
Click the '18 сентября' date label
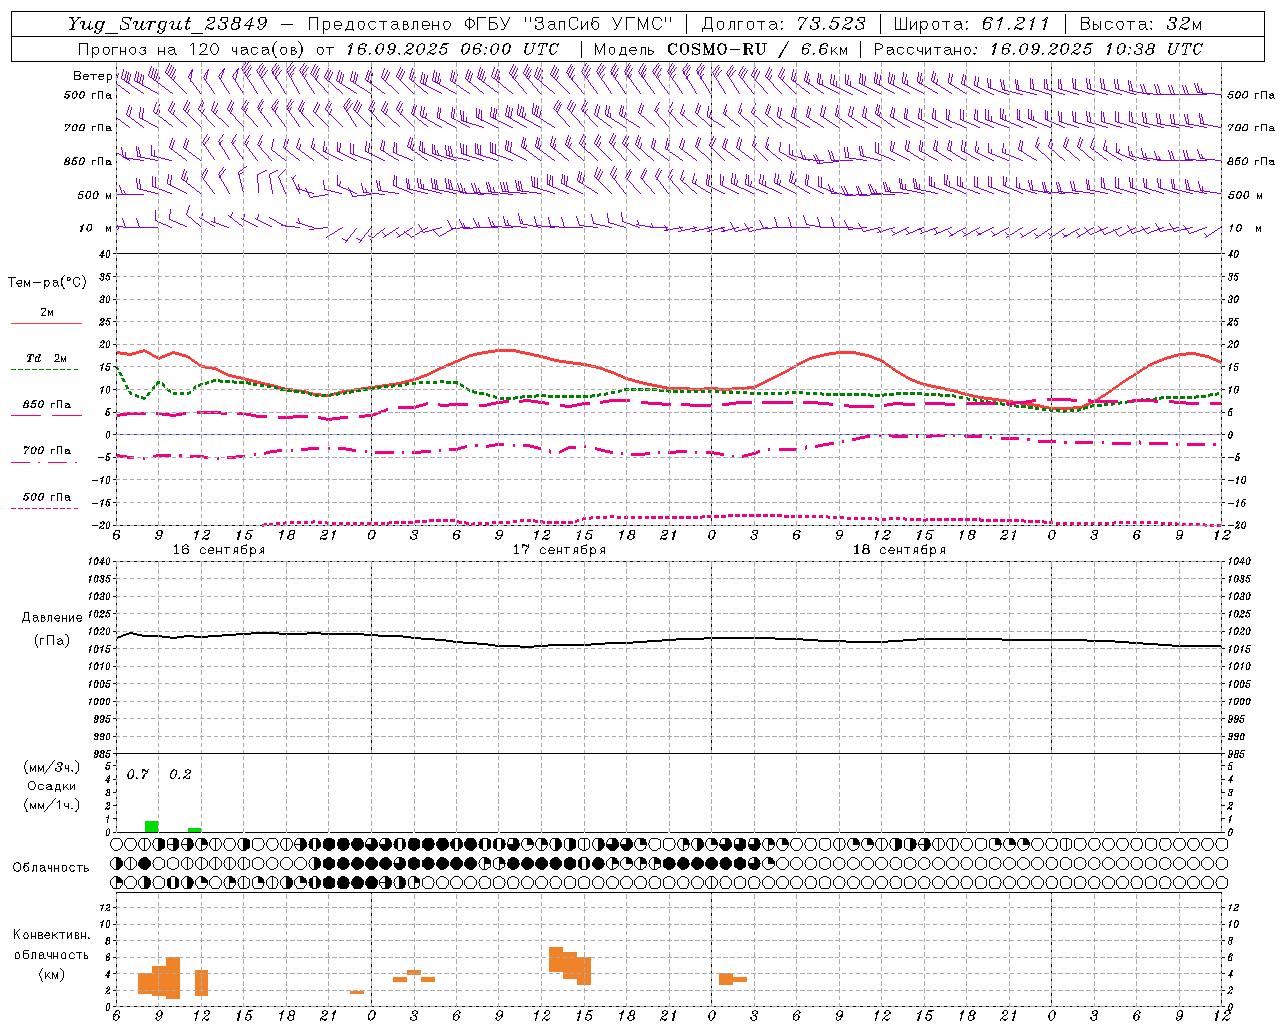click(x=899, y=550)
